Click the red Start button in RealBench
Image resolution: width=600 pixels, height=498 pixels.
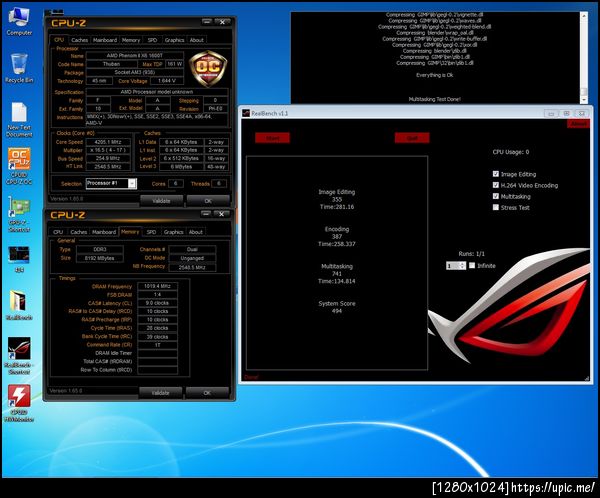click(x=272, y=138)
